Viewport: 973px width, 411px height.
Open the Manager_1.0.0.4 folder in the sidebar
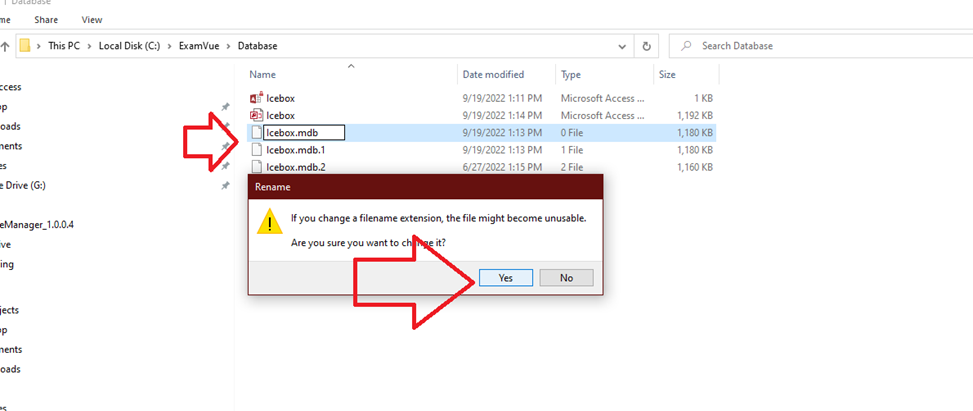coord(37,225)
